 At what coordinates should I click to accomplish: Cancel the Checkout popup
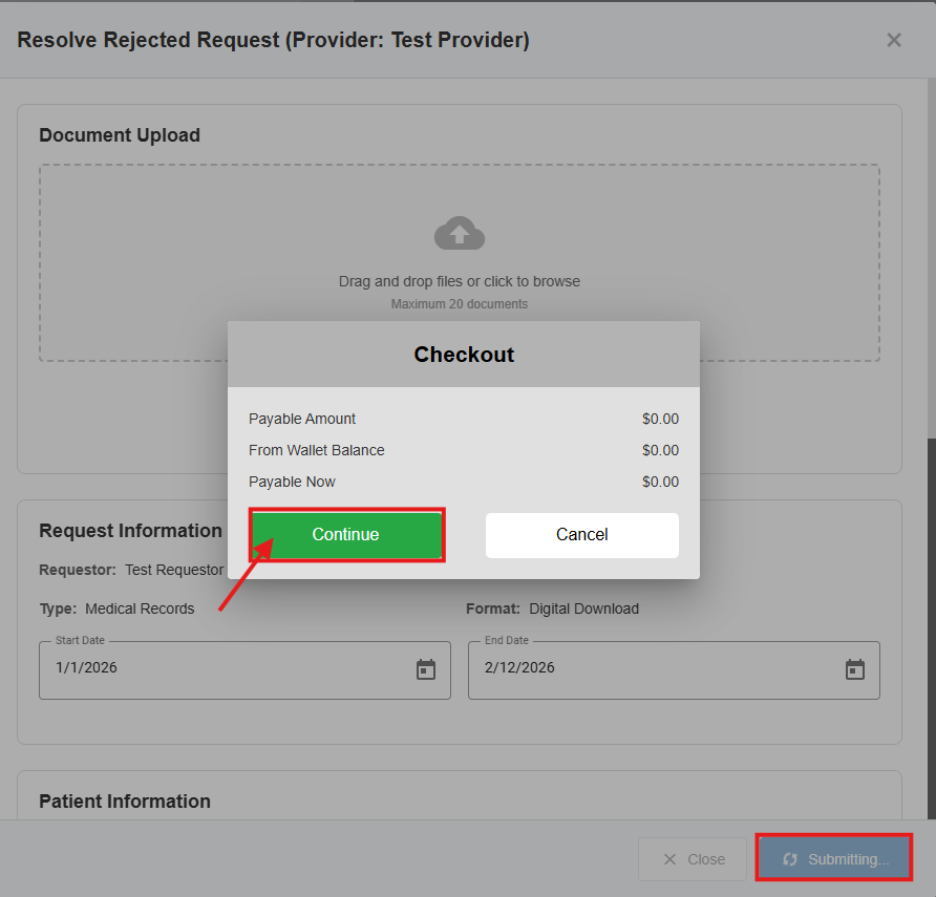coord(582,535)
